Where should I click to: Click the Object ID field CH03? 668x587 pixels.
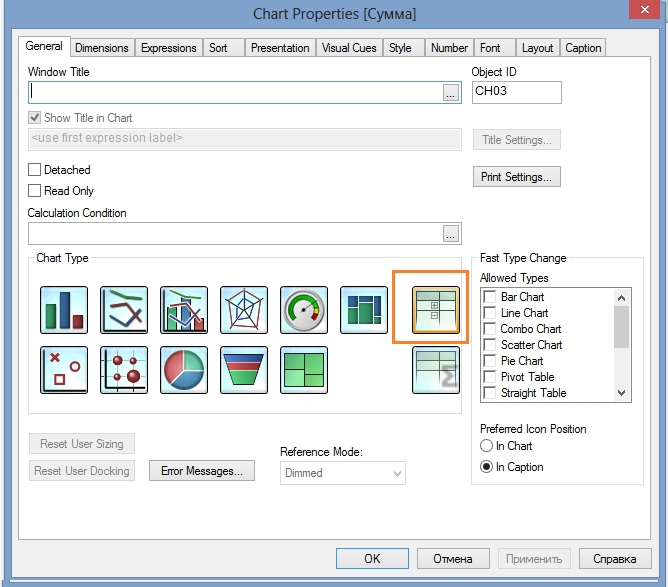click(517, 92)
